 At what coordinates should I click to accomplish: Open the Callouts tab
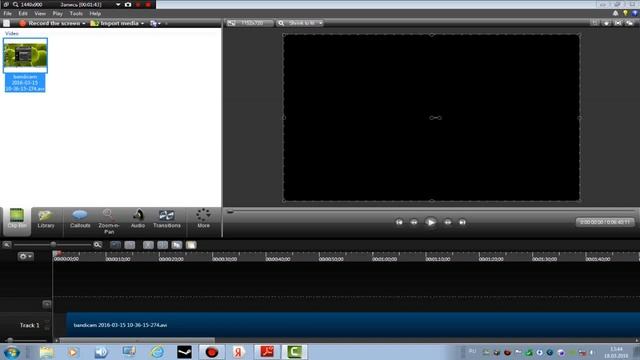click(80, 220)
